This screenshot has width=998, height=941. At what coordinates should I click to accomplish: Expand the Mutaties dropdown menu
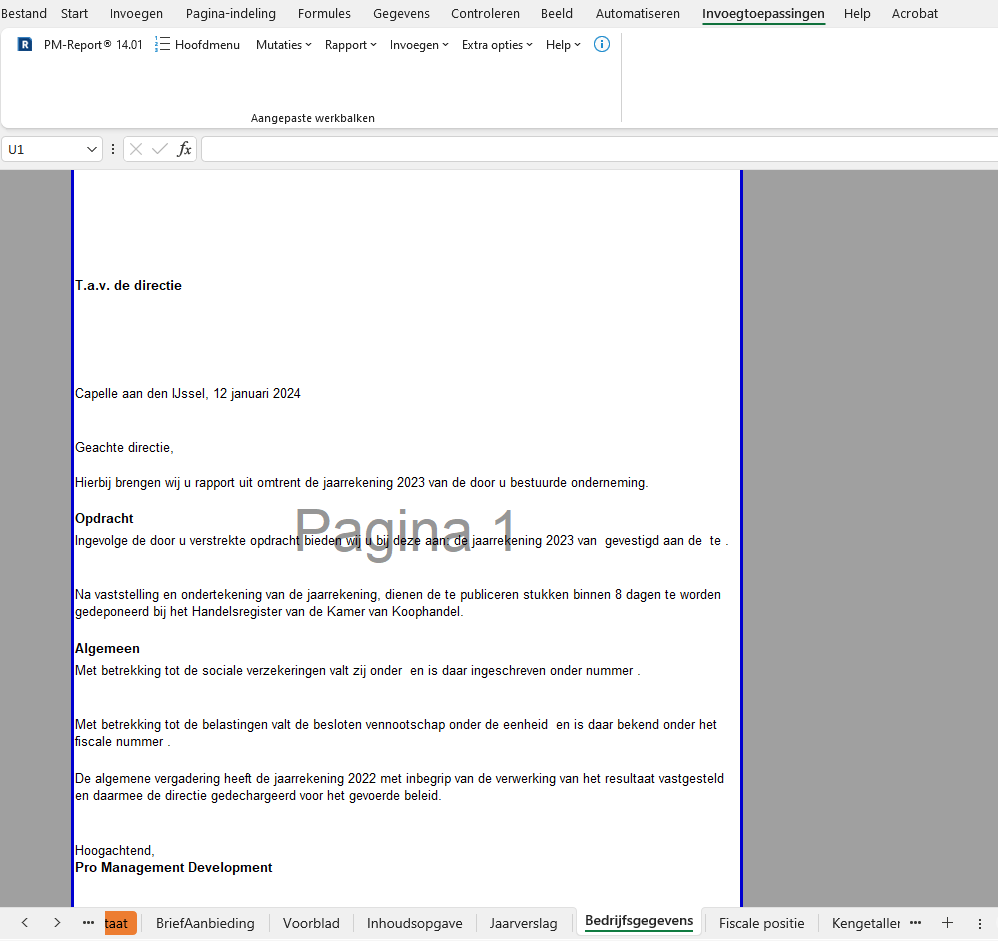coord(283,45)
